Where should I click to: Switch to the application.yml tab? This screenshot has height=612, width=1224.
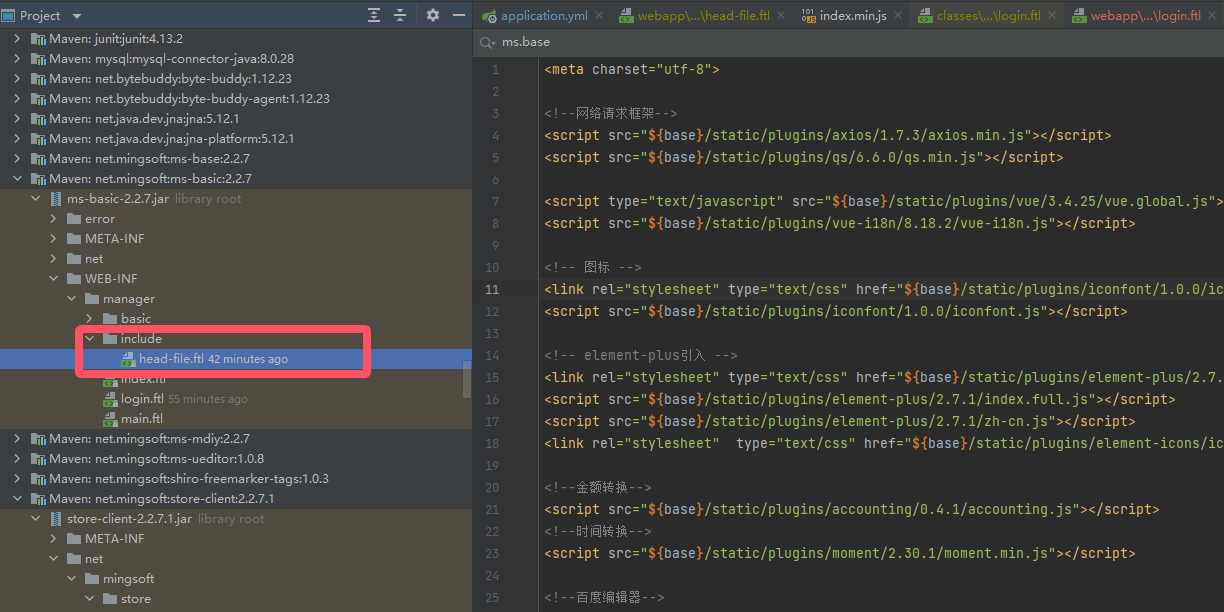[544, 16]
